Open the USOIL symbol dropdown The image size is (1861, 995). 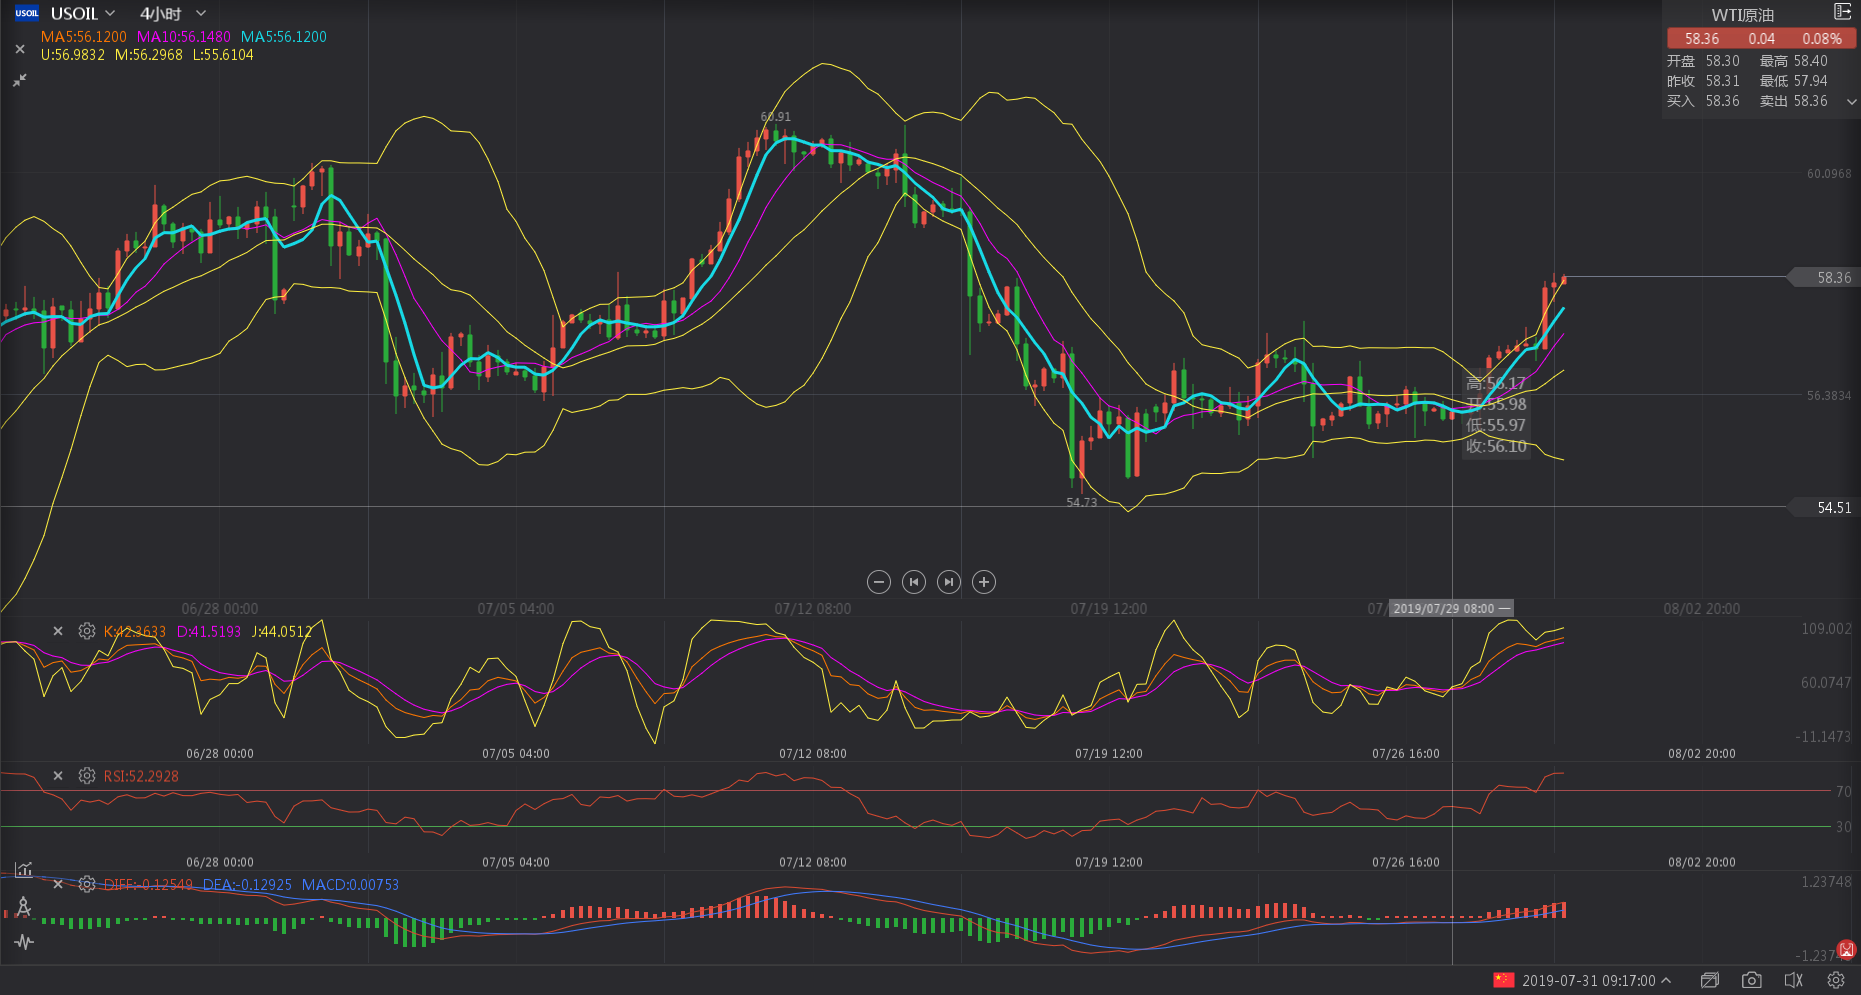pyautogui.click(x=110, y=13)
